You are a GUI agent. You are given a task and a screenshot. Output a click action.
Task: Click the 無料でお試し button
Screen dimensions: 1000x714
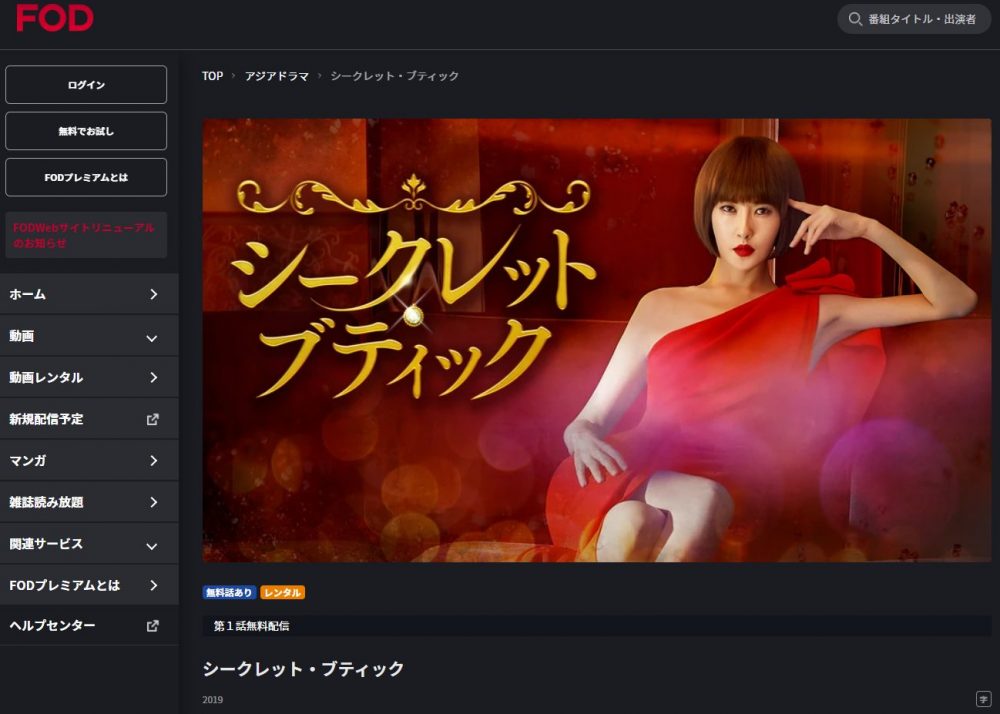pos(86,131)
